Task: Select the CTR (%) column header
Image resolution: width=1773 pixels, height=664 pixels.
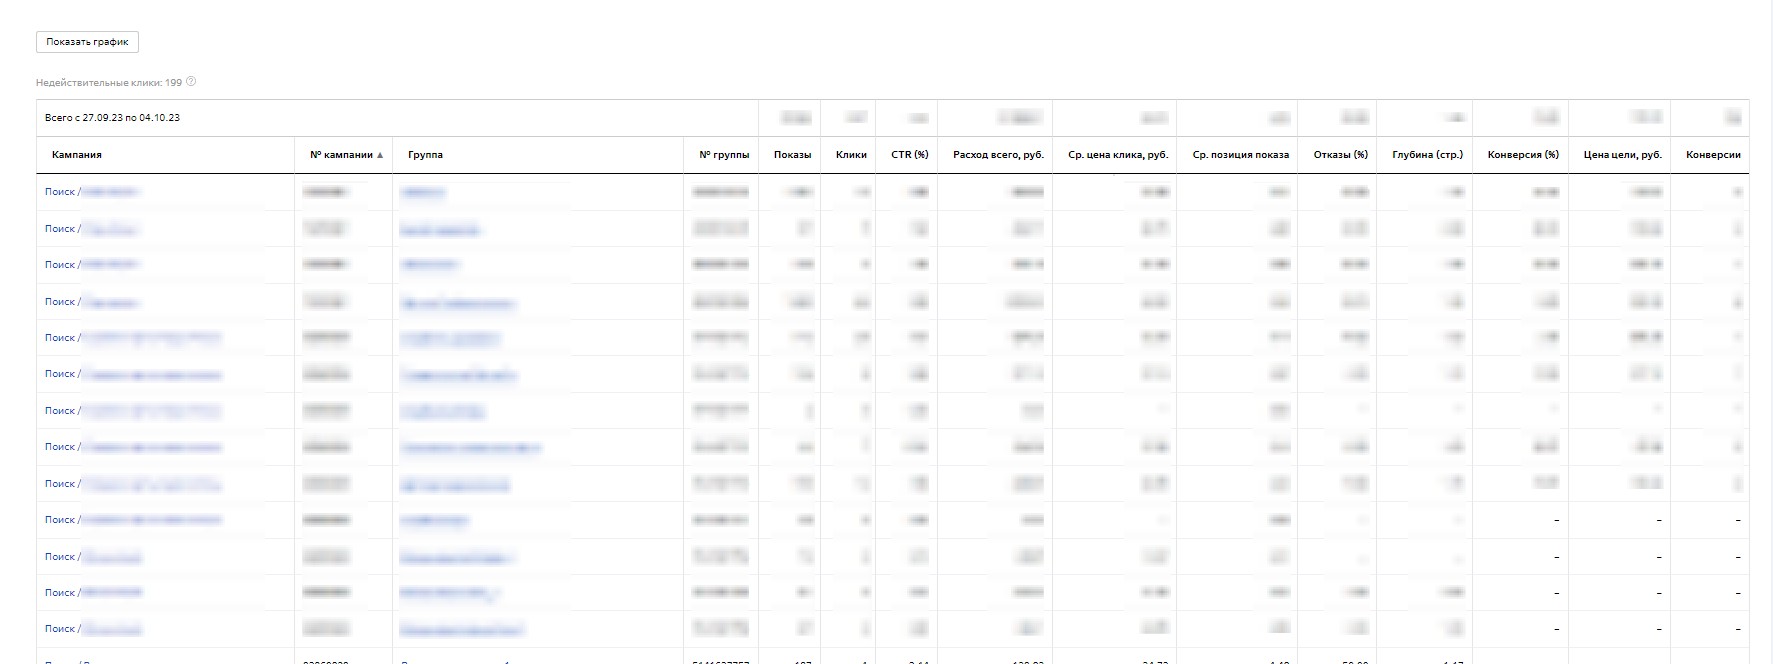Action: (x=909, y=155)
